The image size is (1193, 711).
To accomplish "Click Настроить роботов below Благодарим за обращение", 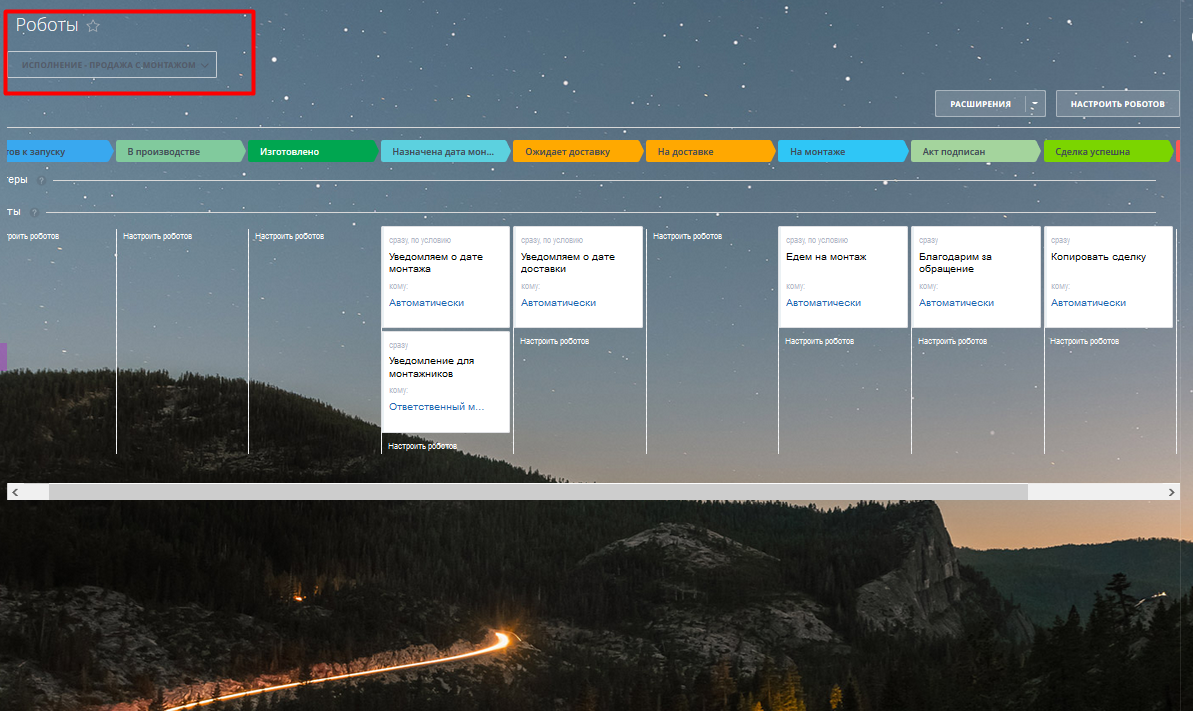I will [x=953, y=341].
